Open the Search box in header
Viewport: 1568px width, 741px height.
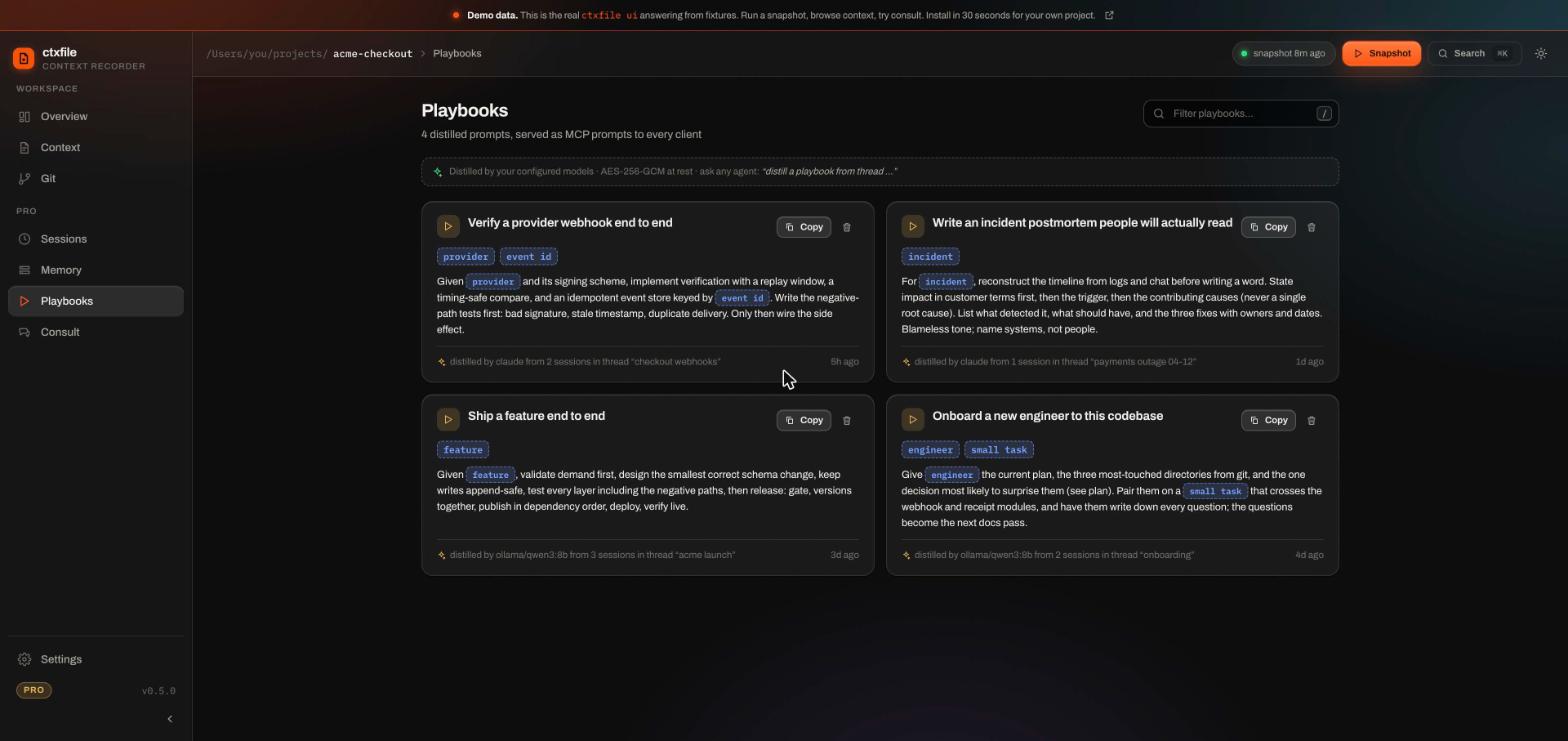1474,53
